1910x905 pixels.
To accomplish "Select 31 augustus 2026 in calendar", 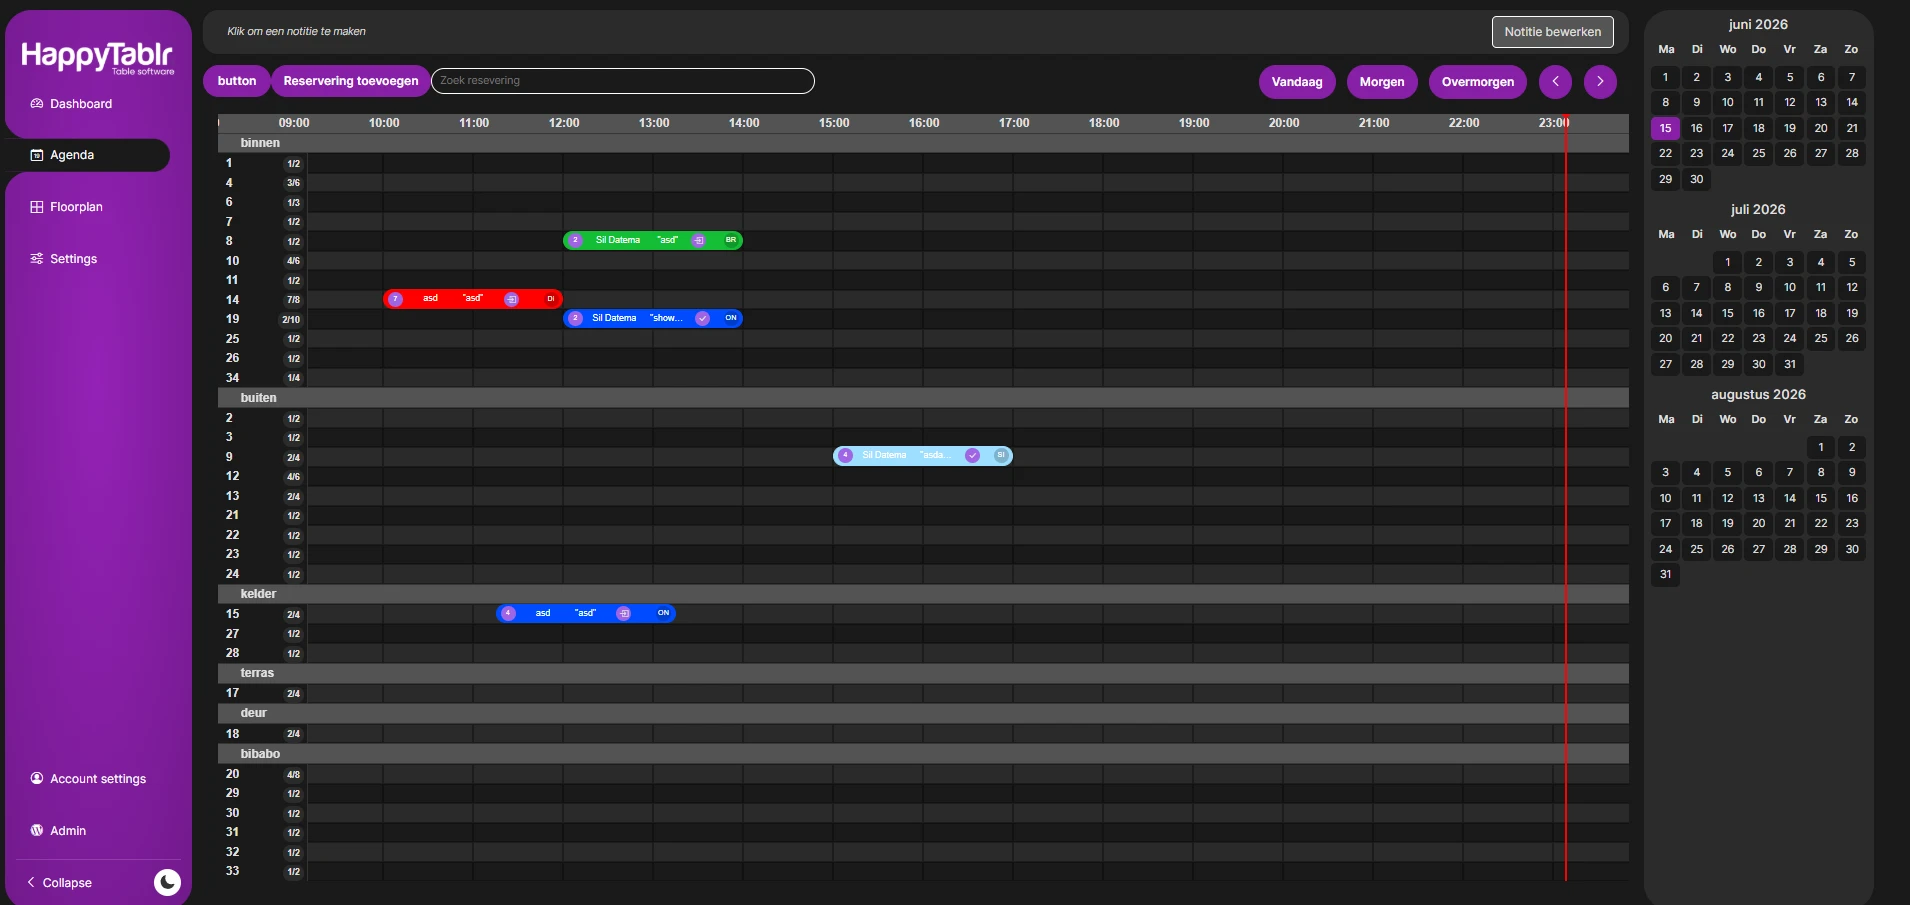I will (1665, 574).
